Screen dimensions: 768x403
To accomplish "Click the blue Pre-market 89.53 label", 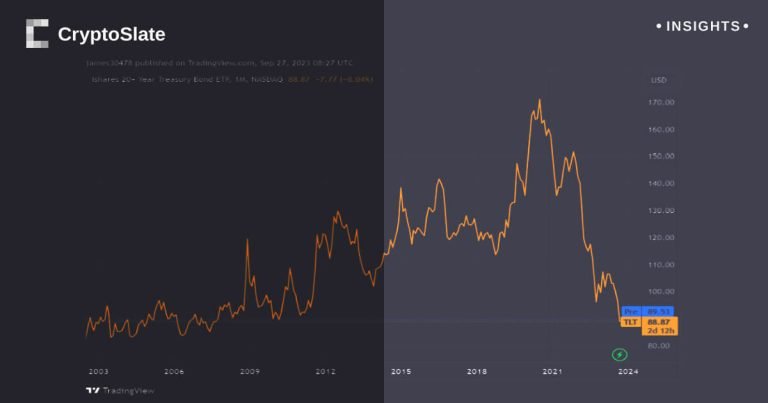I will click(x=646, y=311).
